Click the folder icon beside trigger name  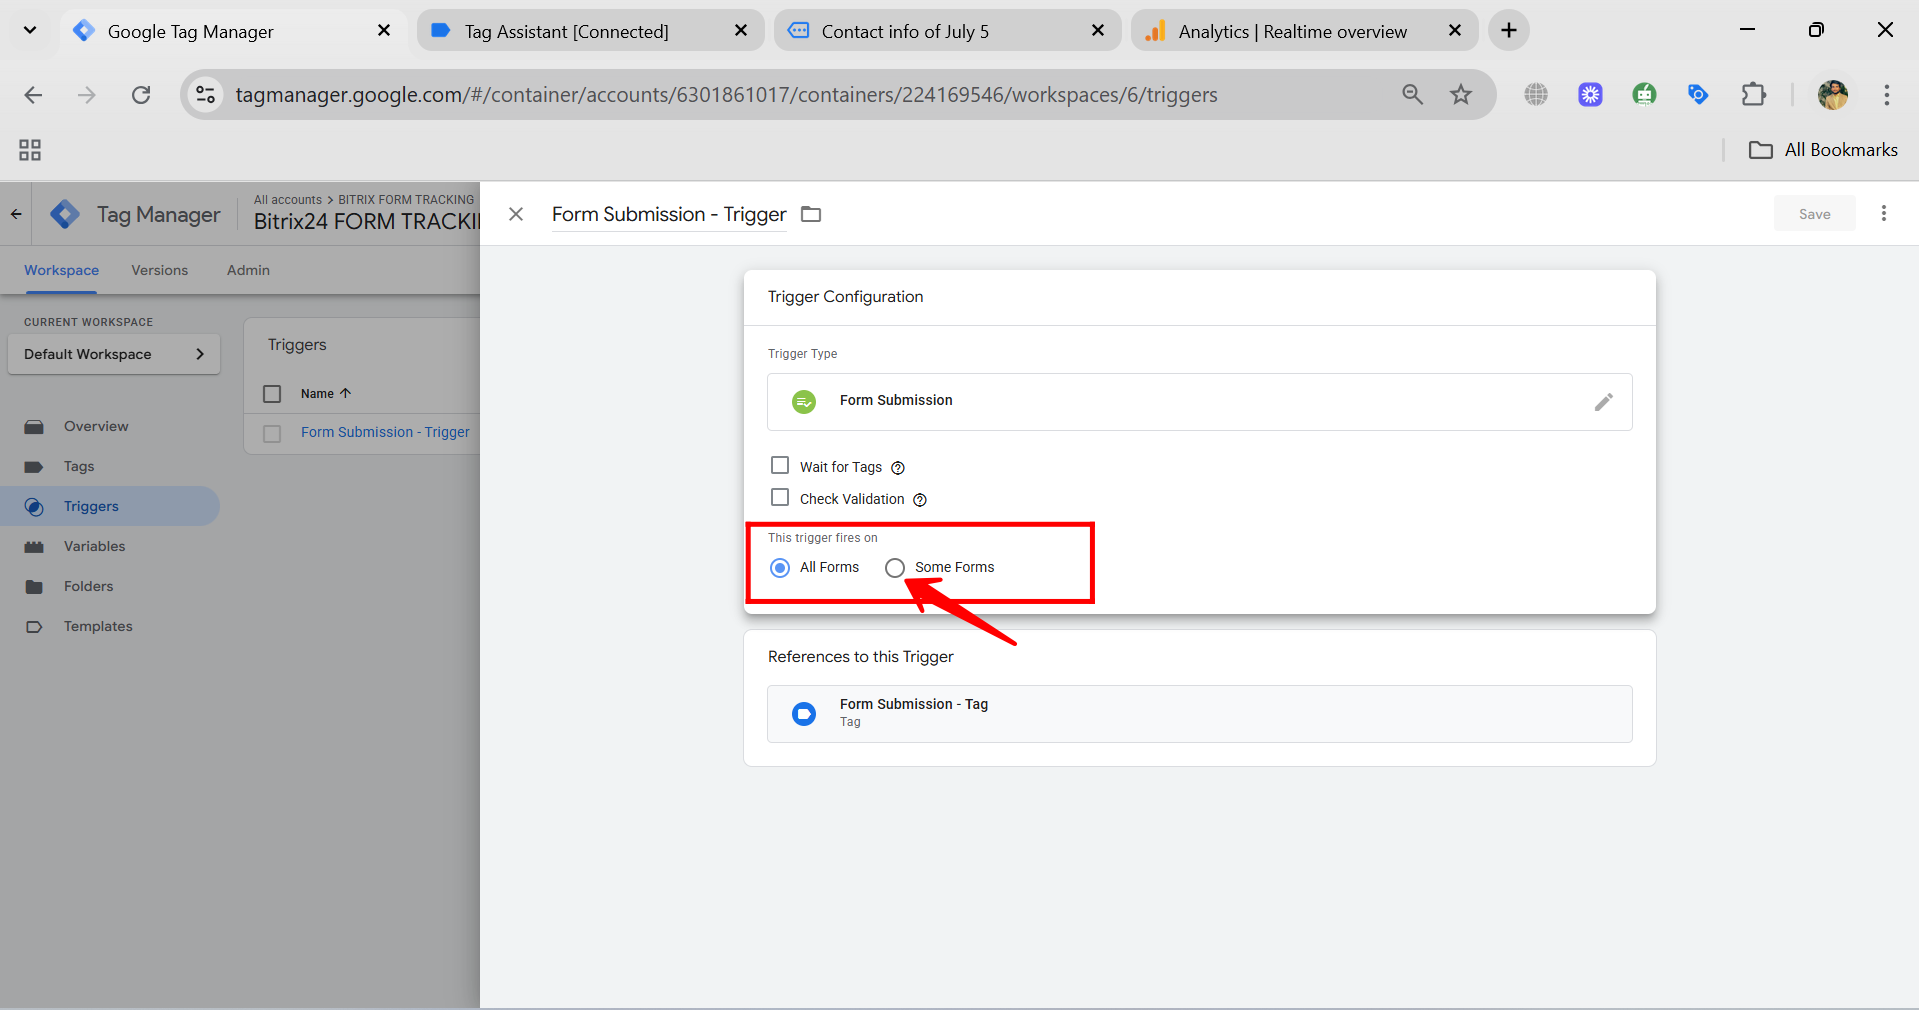click(x=811, y=214)
